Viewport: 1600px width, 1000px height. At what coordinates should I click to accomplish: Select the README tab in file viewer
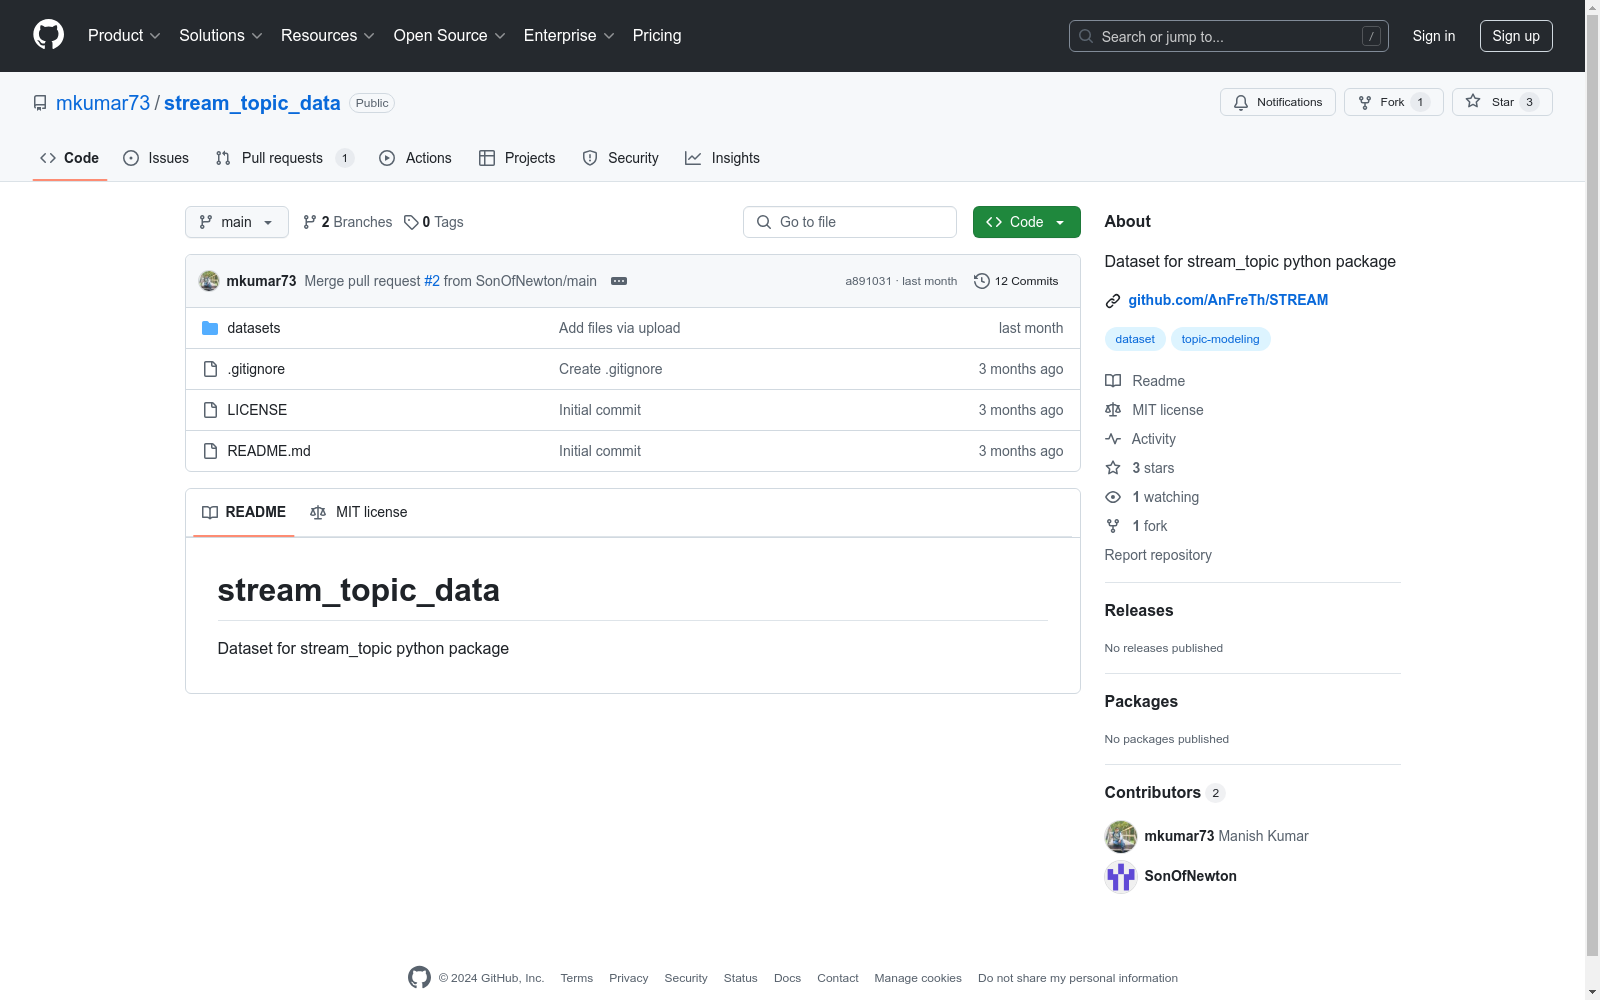click(x=244, y=512)
